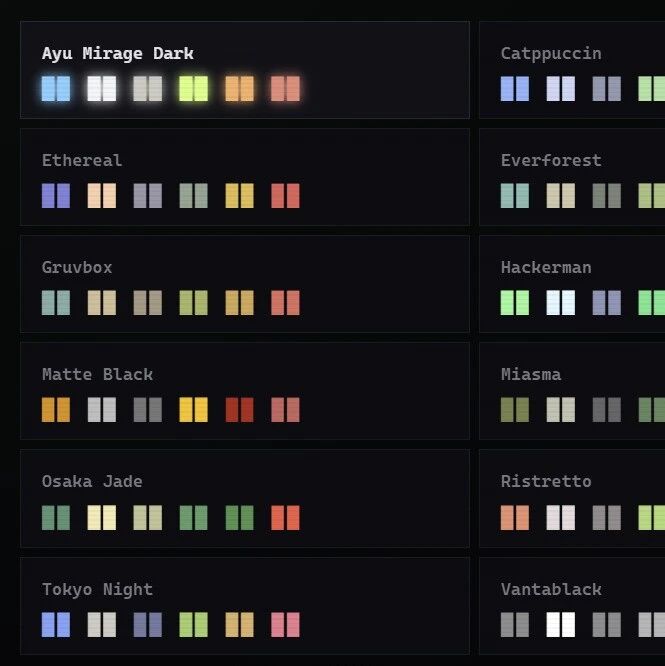The height and width of the screenshot is (666, 665).
Task: Select the gray swatch in Ristretto
Action: pyautogui.click(x=607, y=518)
